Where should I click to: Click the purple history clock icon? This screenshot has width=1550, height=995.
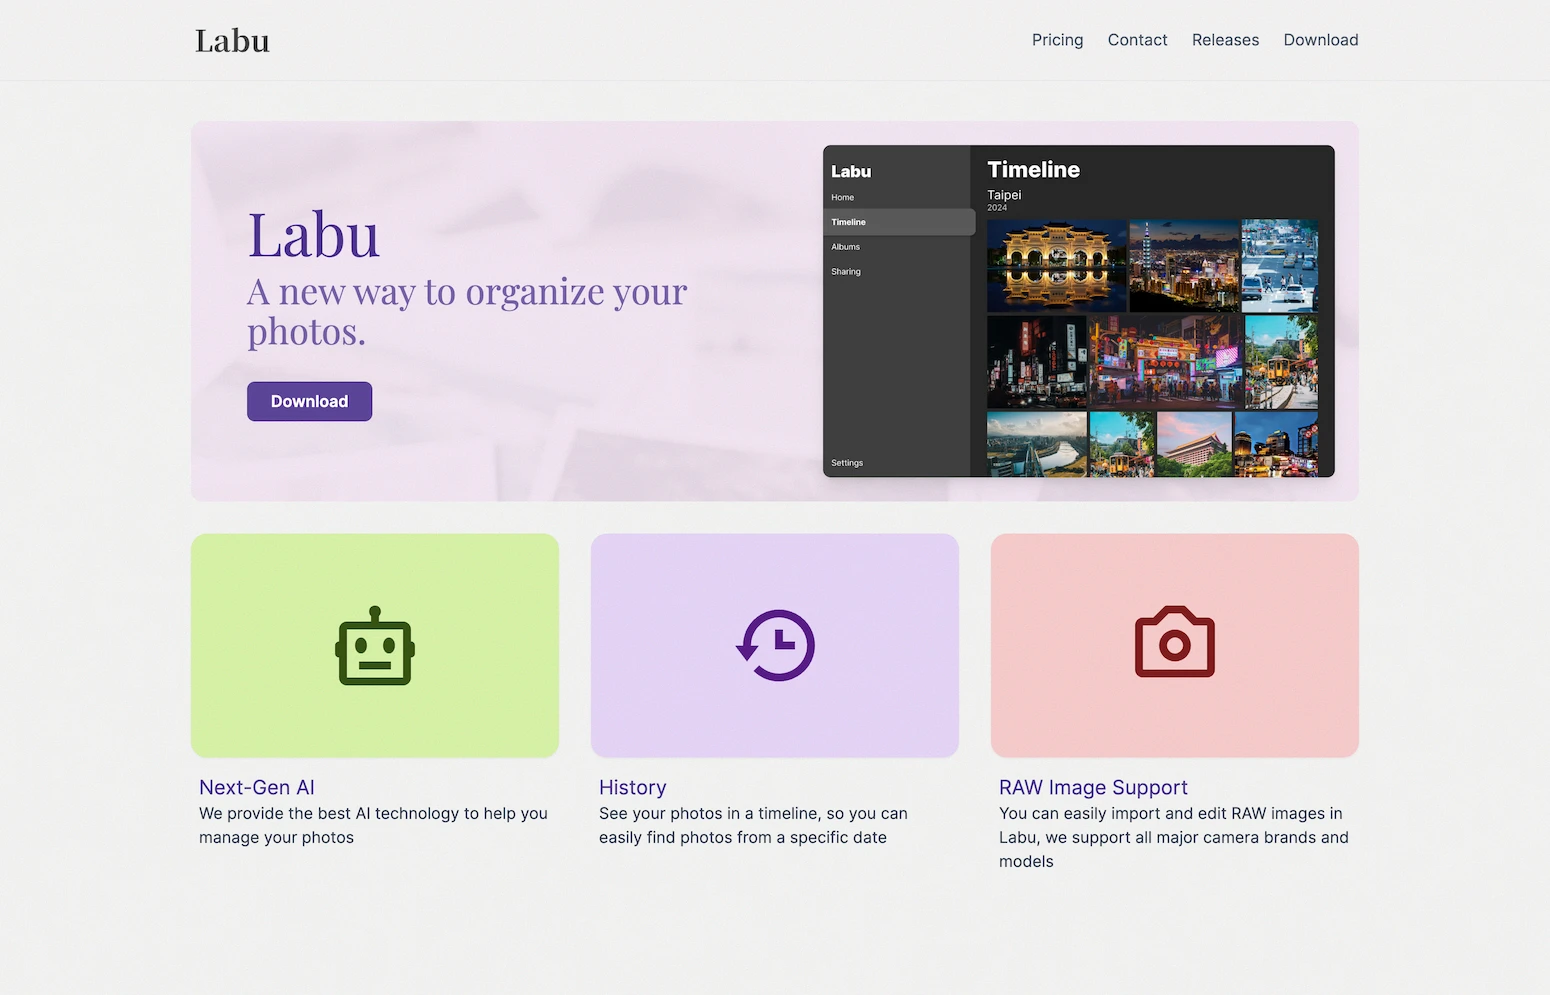pos(775,646)
